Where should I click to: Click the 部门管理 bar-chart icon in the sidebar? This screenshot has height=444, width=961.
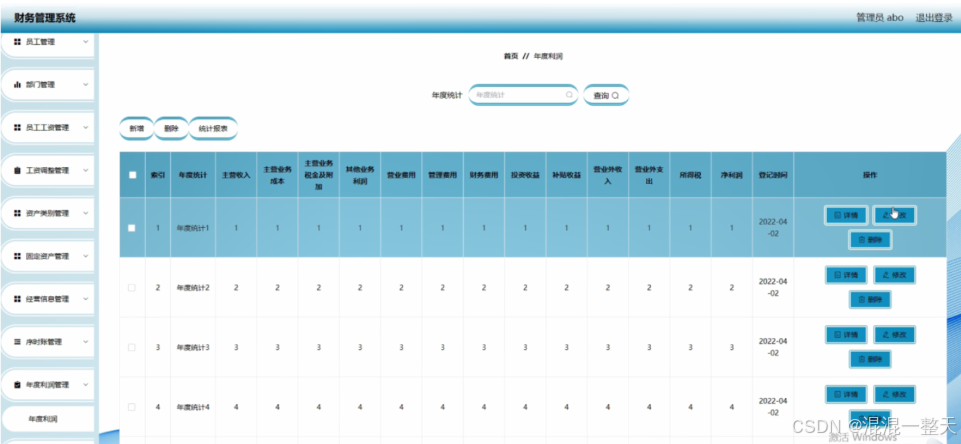(17, 85)
